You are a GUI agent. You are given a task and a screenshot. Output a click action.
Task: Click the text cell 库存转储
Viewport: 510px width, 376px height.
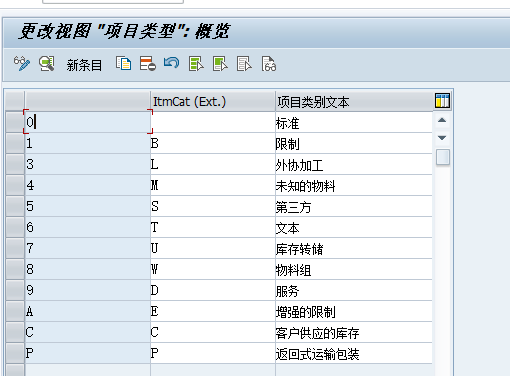354,248
